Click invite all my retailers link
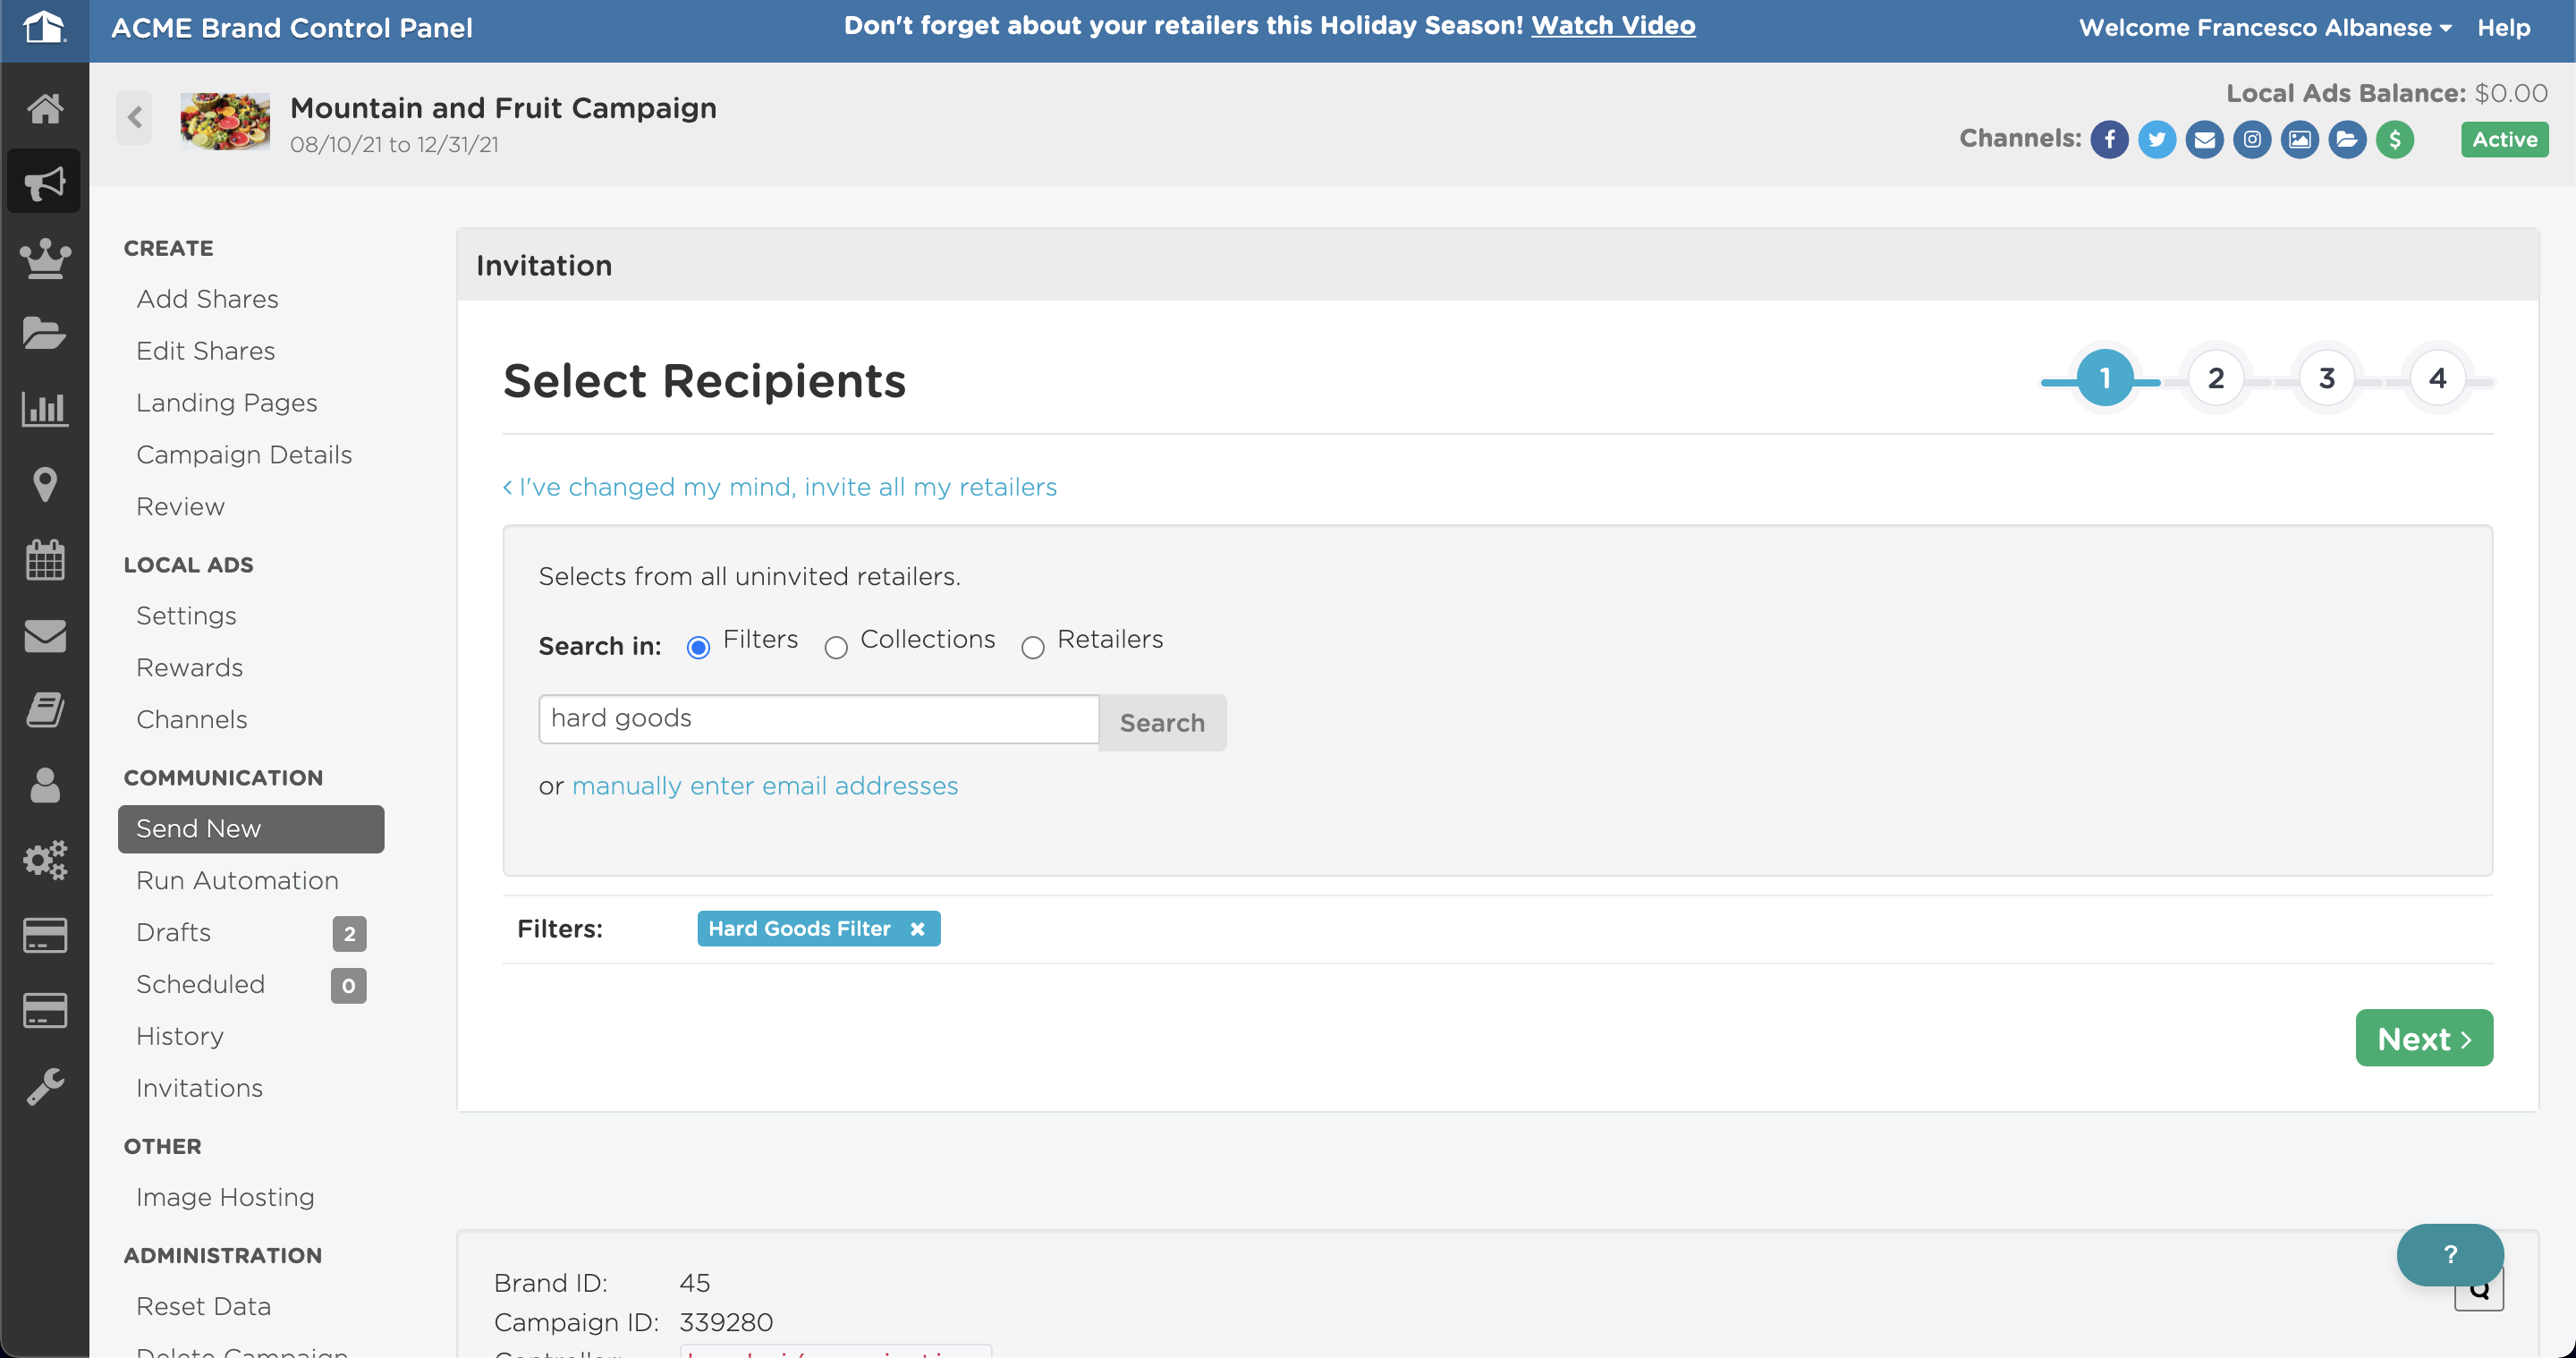The width and height of the screenshot is (2576, 1358). click(x=779, y=487)
